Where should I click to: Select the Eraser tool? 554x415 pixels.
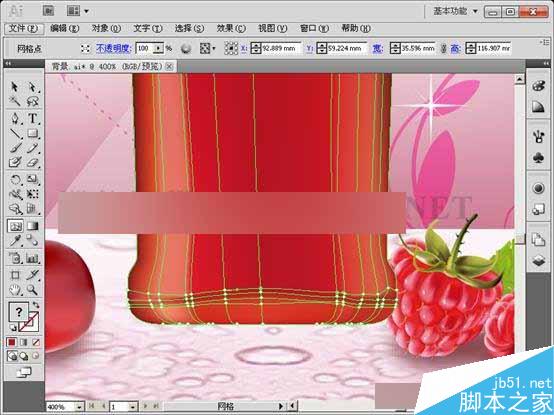pos(32,162)
